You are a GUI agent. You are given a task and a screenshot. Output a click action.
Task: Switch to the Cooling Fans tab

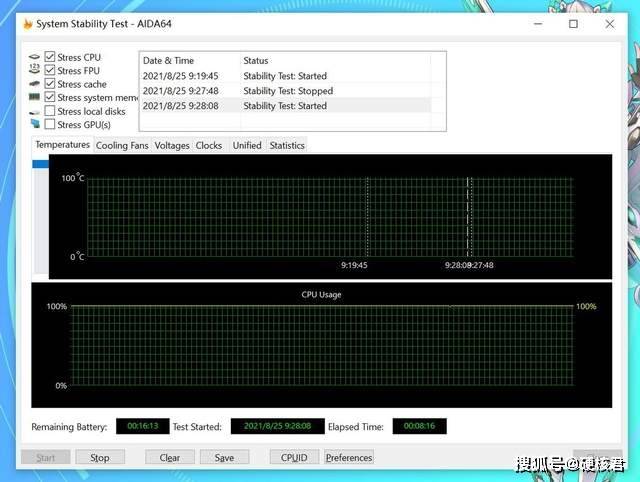[x=122, y=146]
